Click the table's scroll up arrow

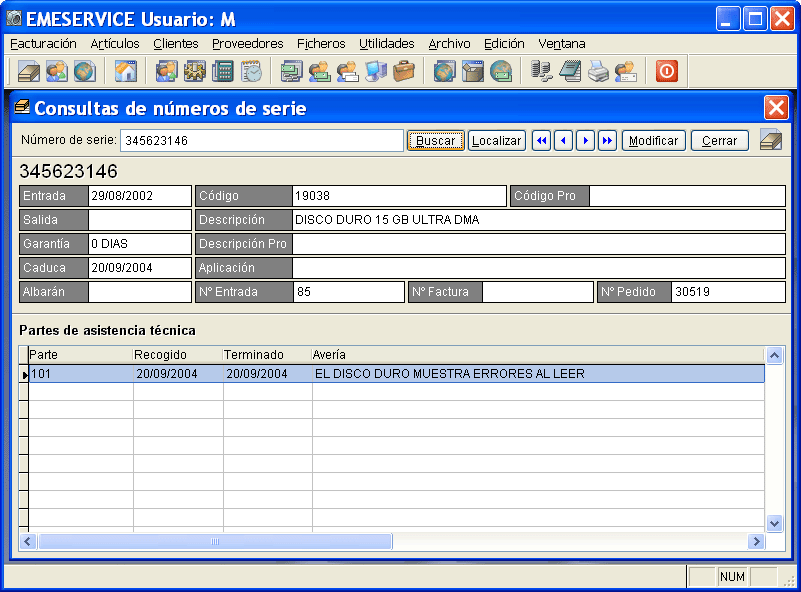[x=774, y=356]
